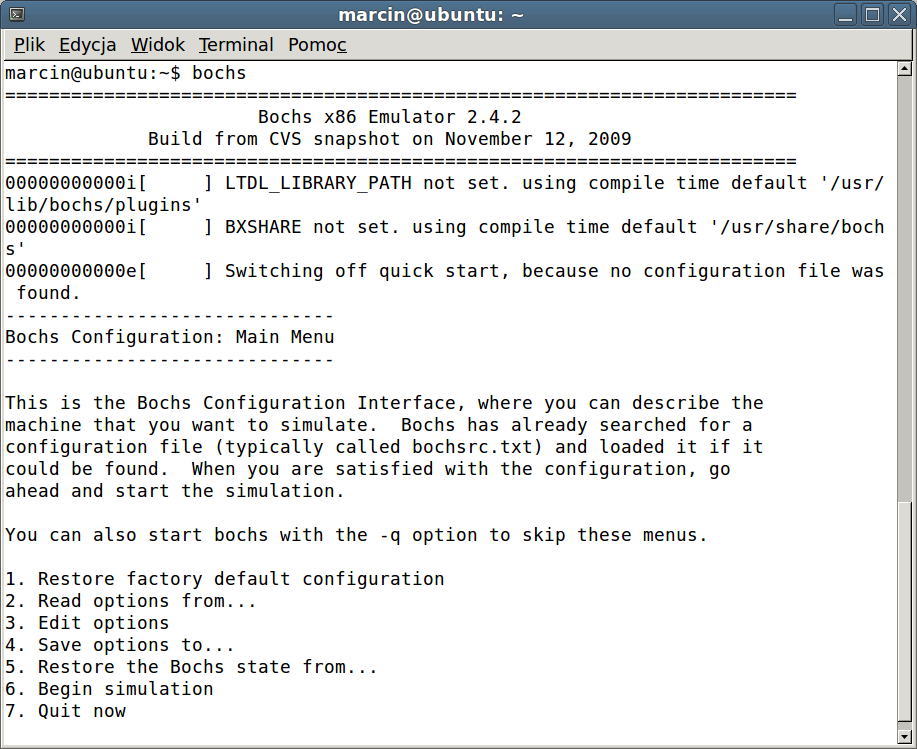The image size is (917, 749).
Task: Open the Pomoc menu
Action: (317, 45)
